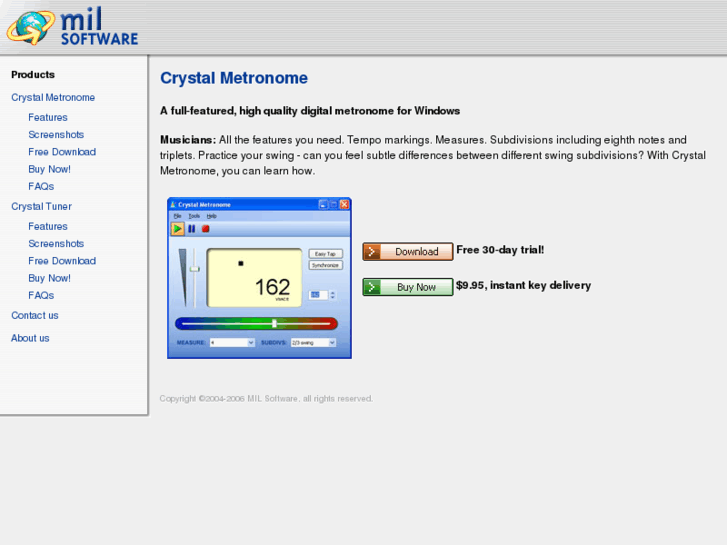Image resolution: width=727 pixels, height=545 pixels.
Task: Open the SUBDIVS dropdown showing 2/3 swing
Action: (x=313, y=343)
